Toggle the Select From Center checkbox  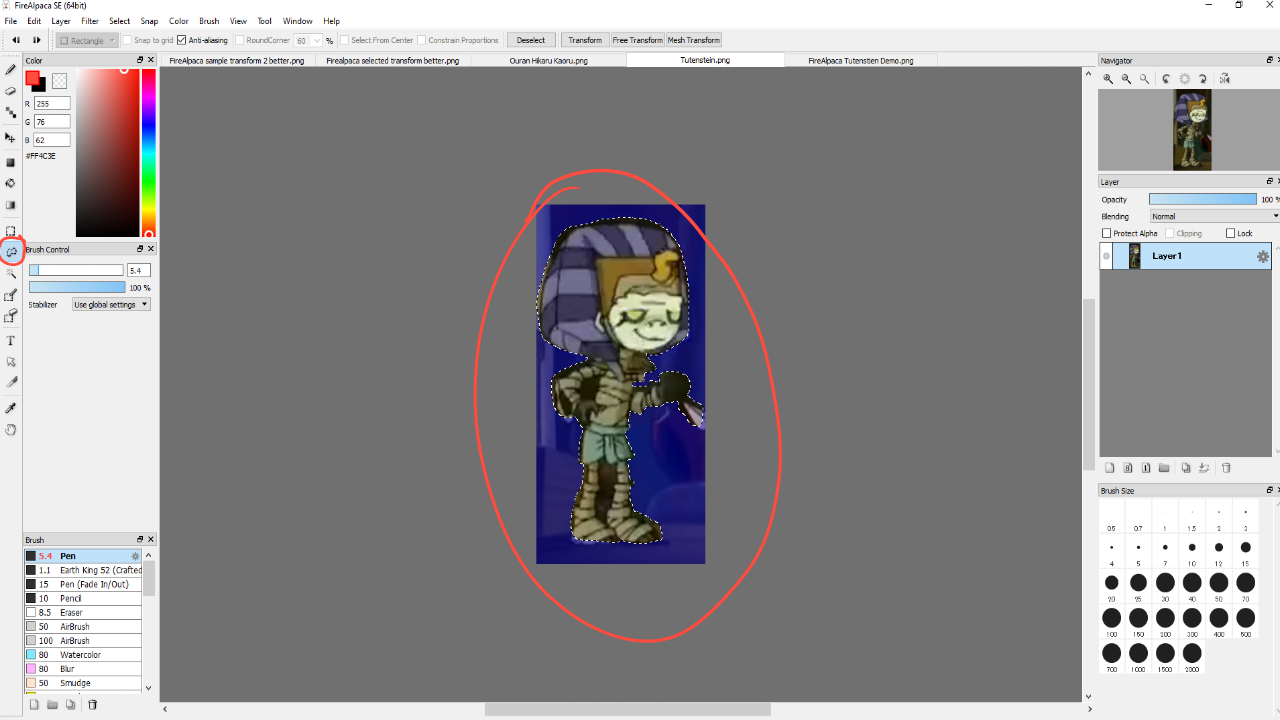(345, 41)
